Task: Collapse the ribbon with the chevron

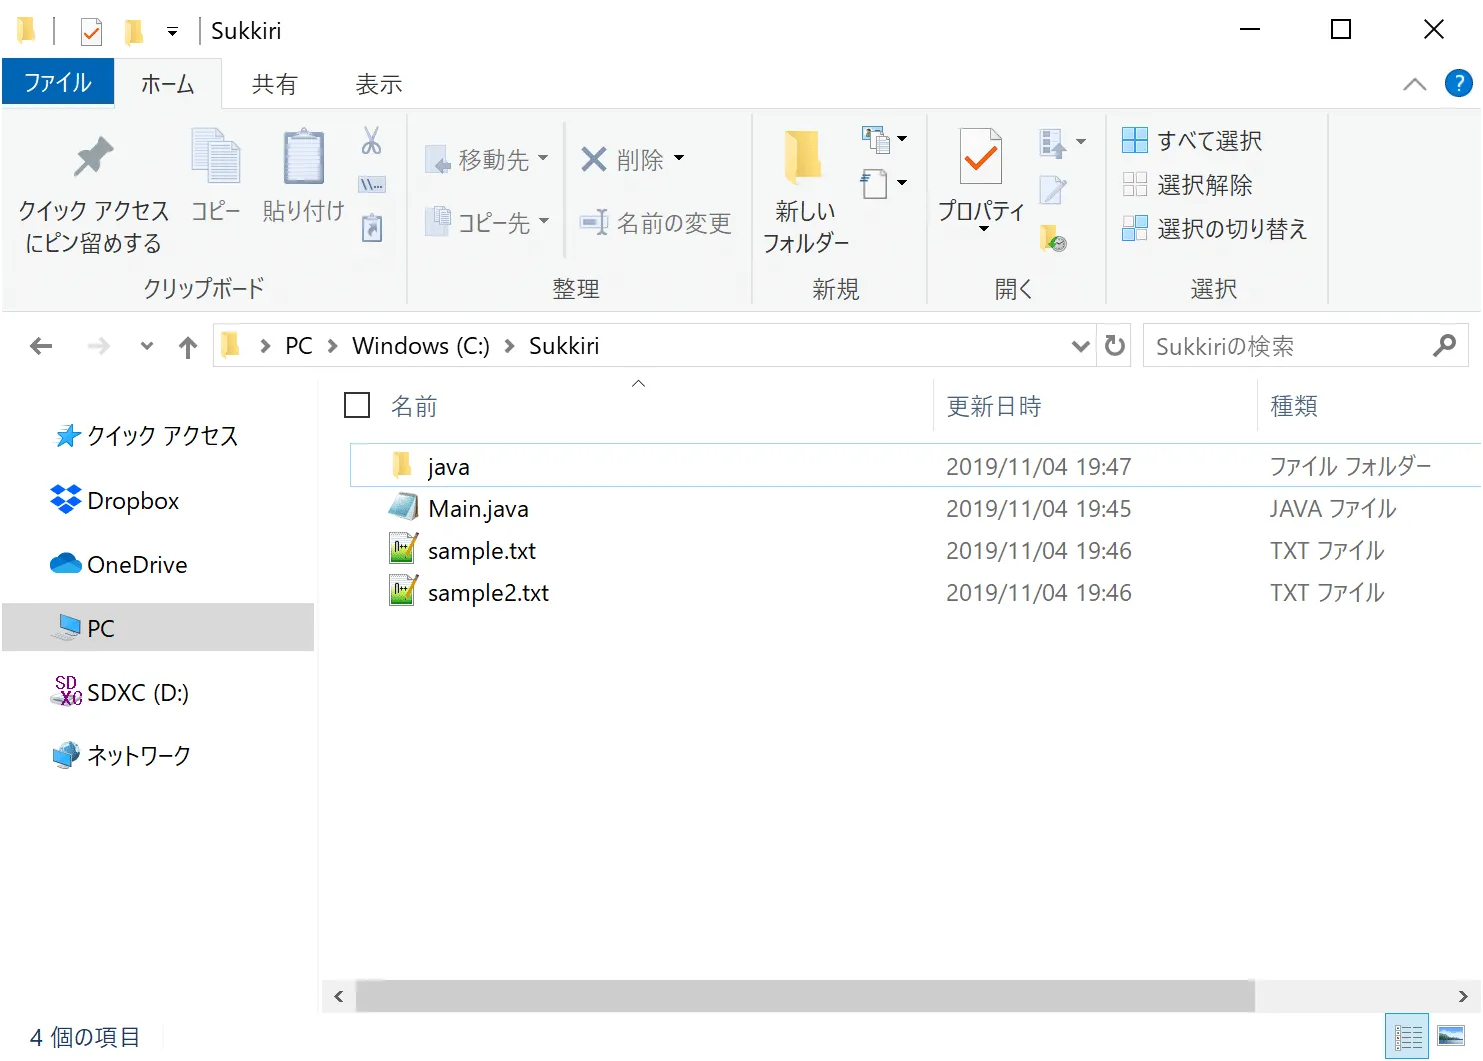Action: tap(1414, 84)
